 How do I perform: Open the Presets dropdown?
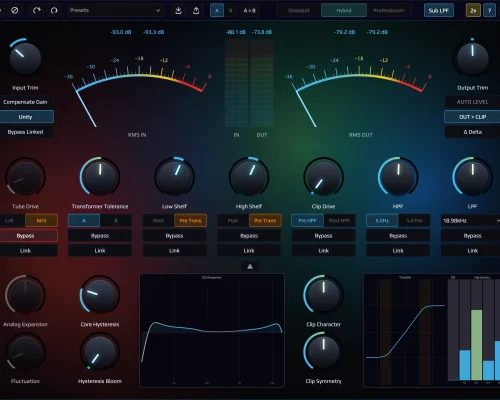(x=115, y=10)
